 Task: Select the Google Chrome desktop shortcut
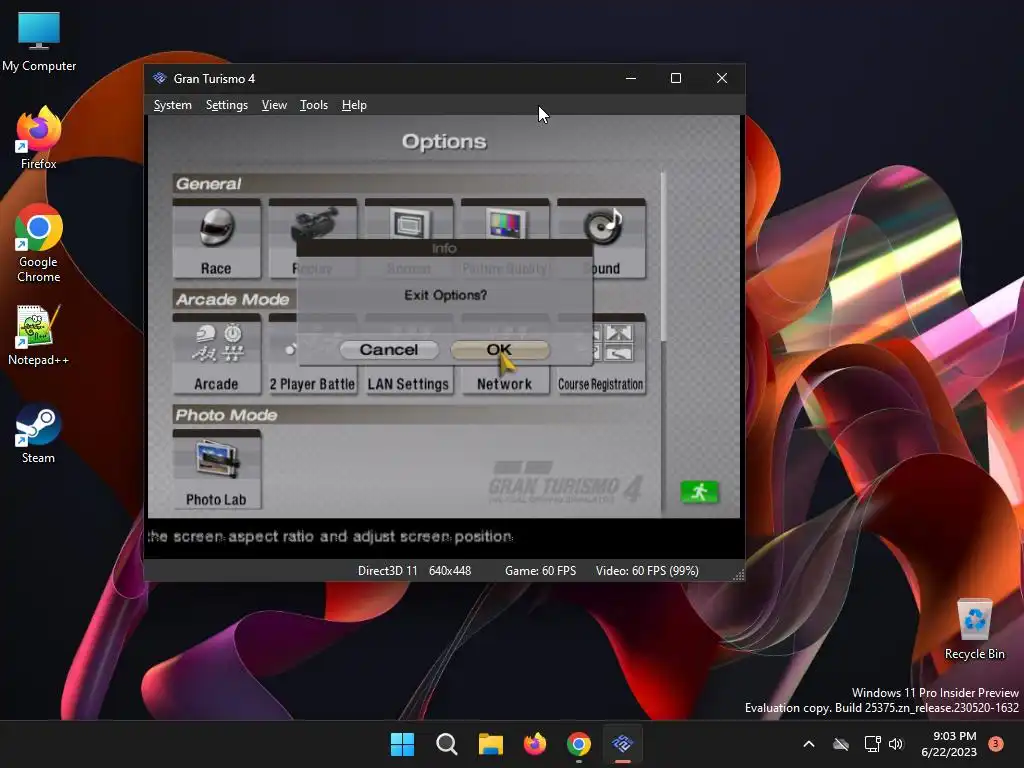(x=39, y=243)
